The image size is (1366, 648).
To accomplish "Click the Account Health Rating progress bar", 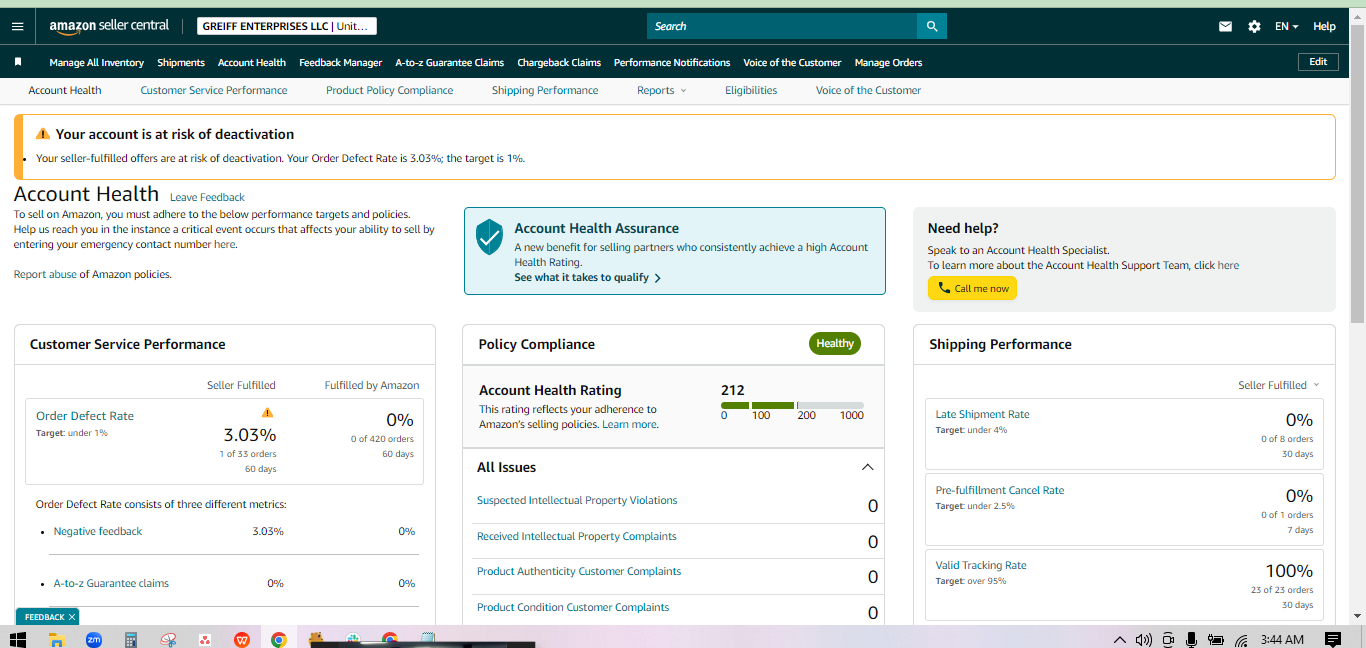I will [792, 405].
